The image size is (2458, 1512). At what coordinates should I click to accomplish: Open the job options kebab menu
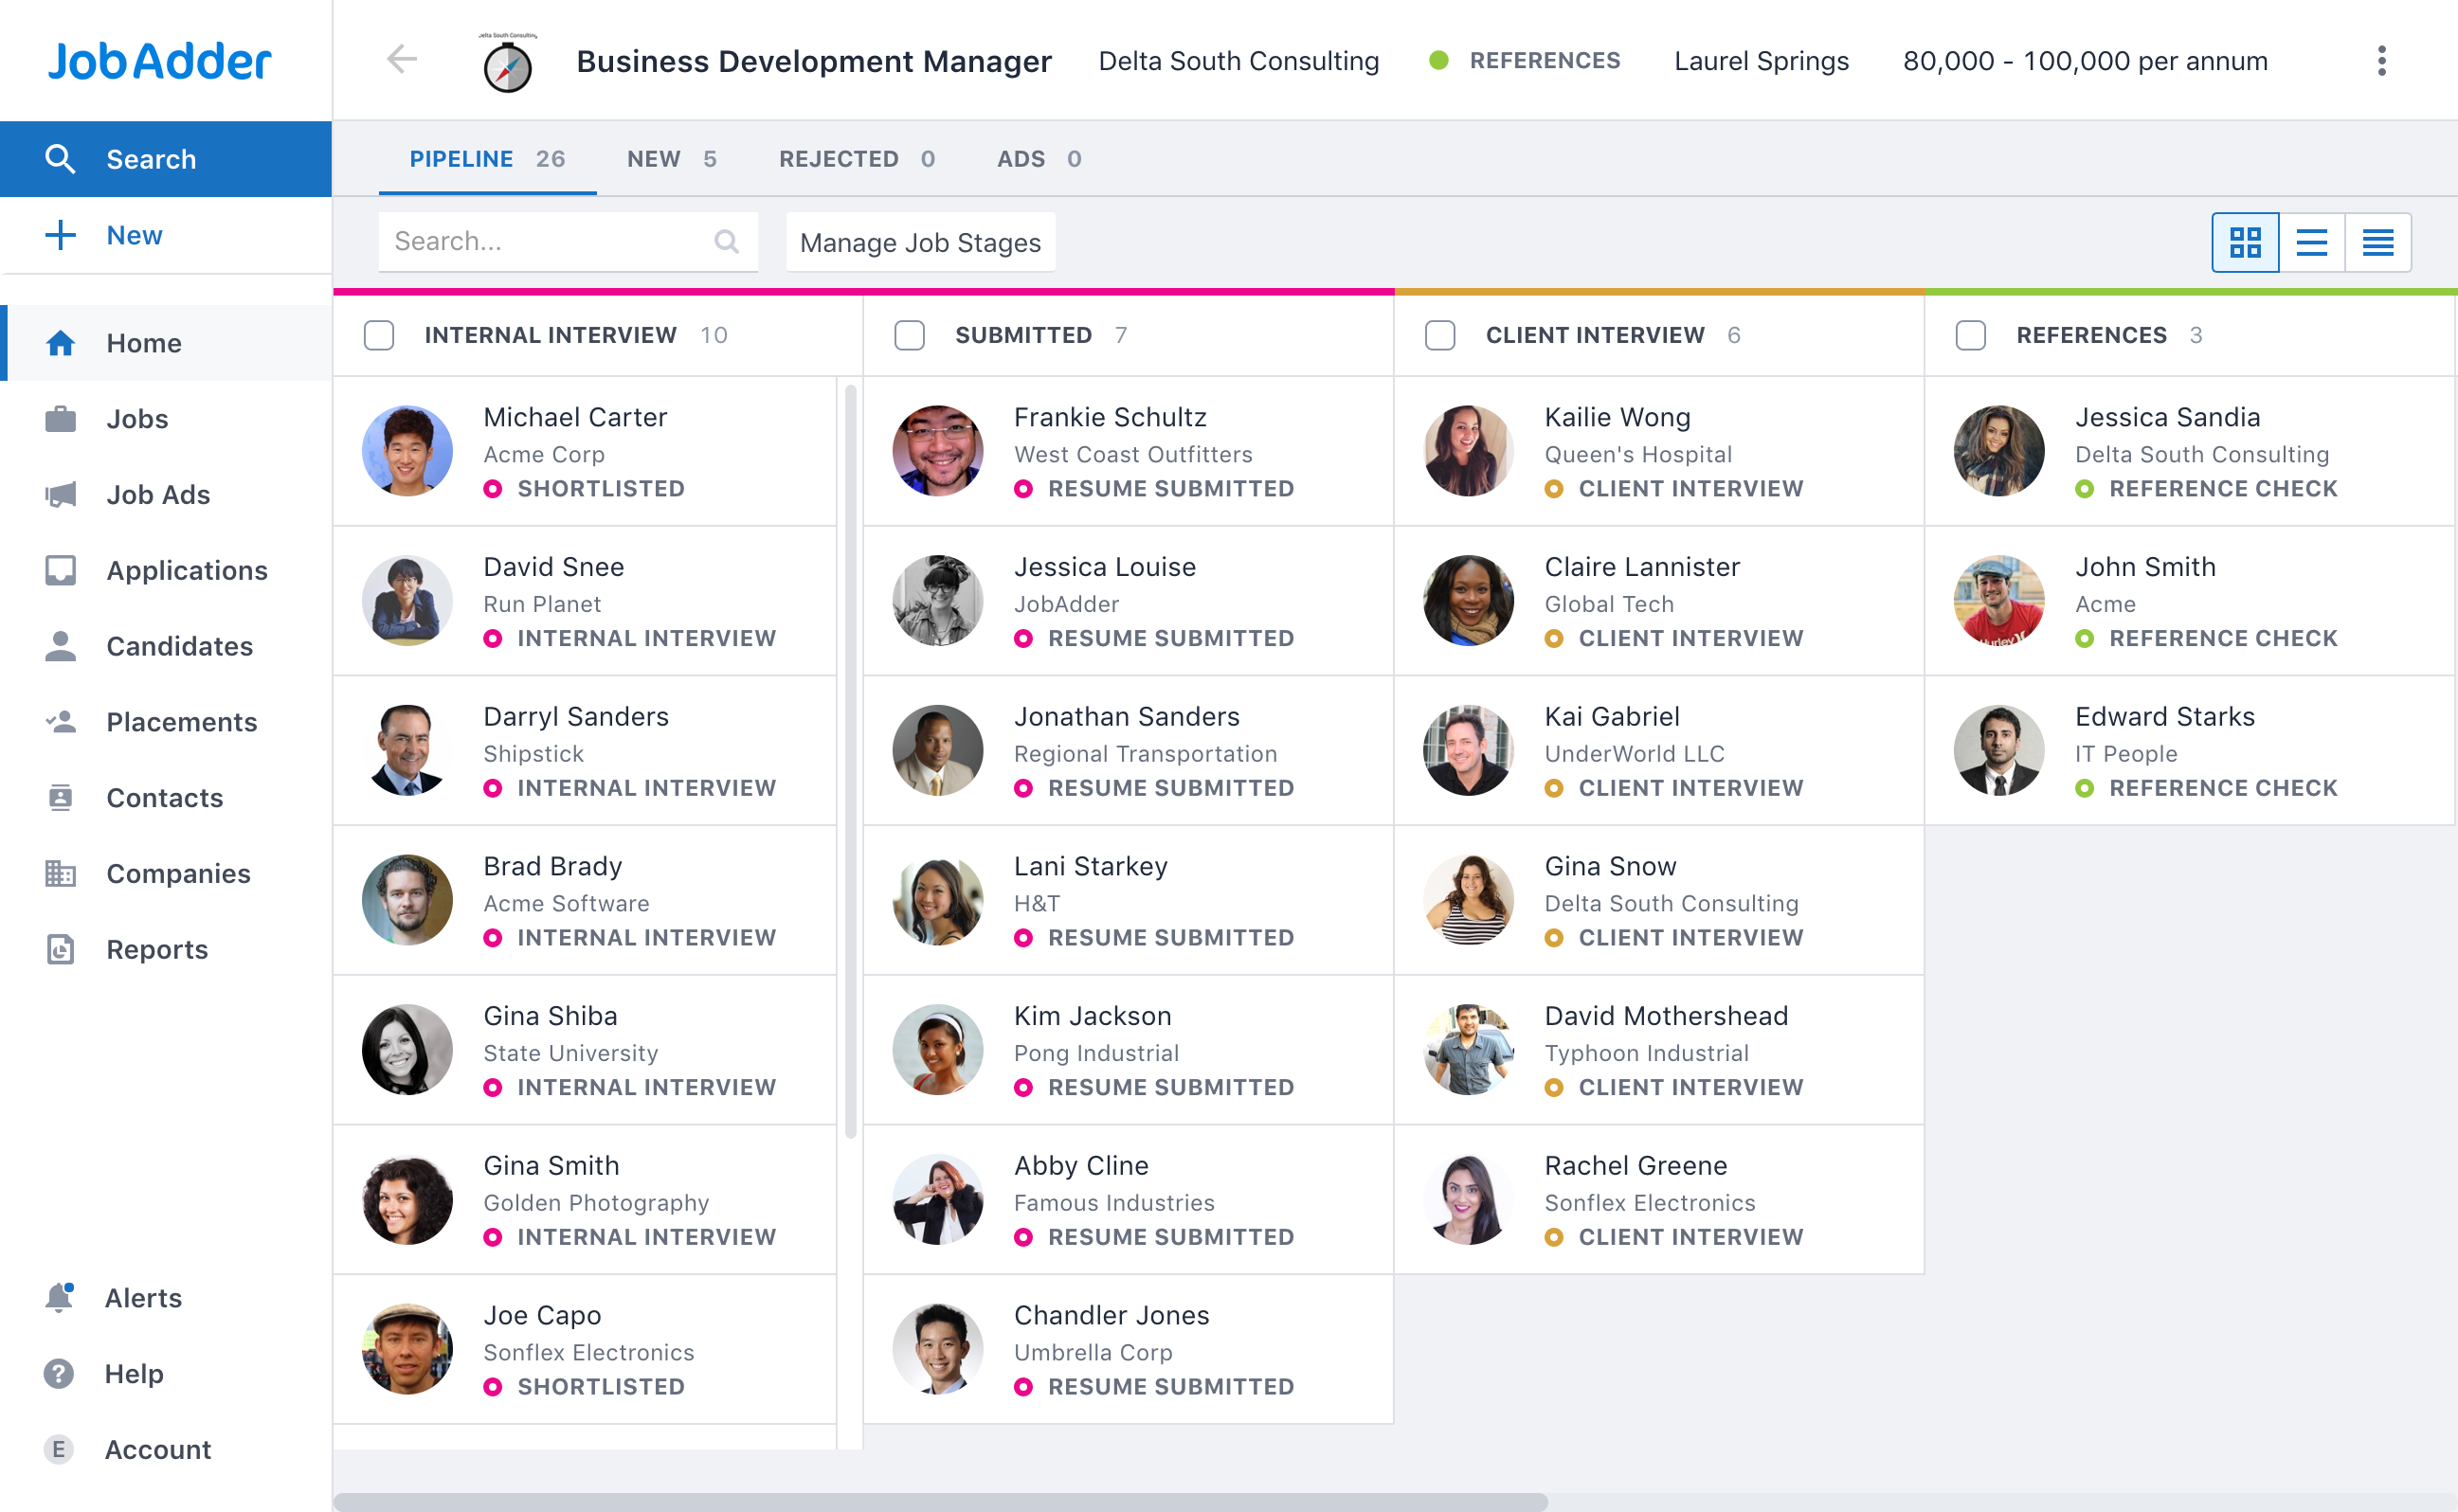[2382, 60]
